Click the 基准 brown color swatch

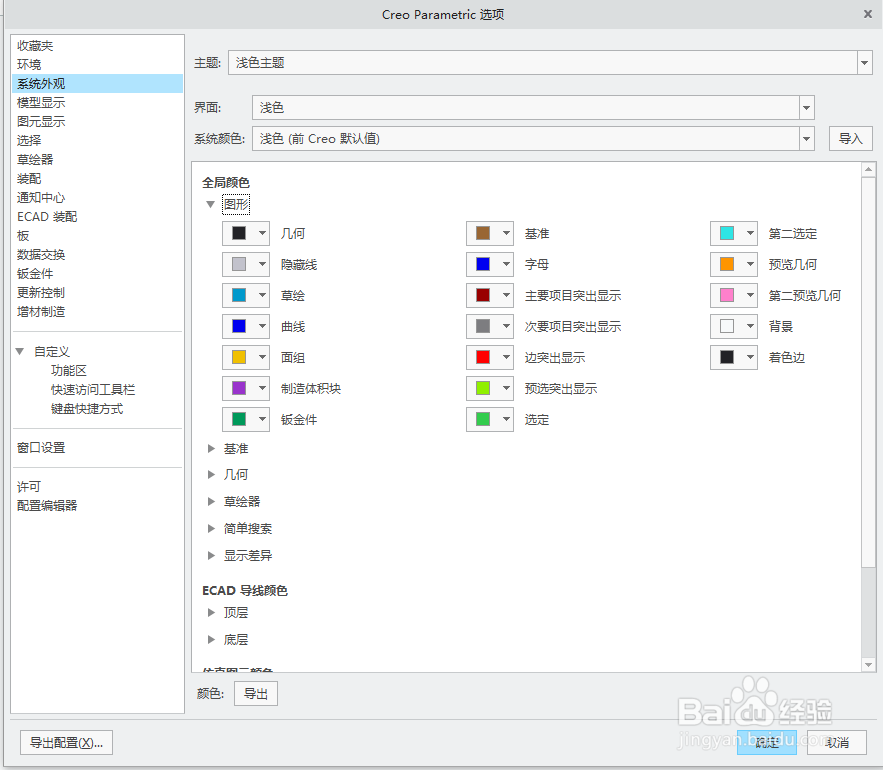tap(483, 233)
